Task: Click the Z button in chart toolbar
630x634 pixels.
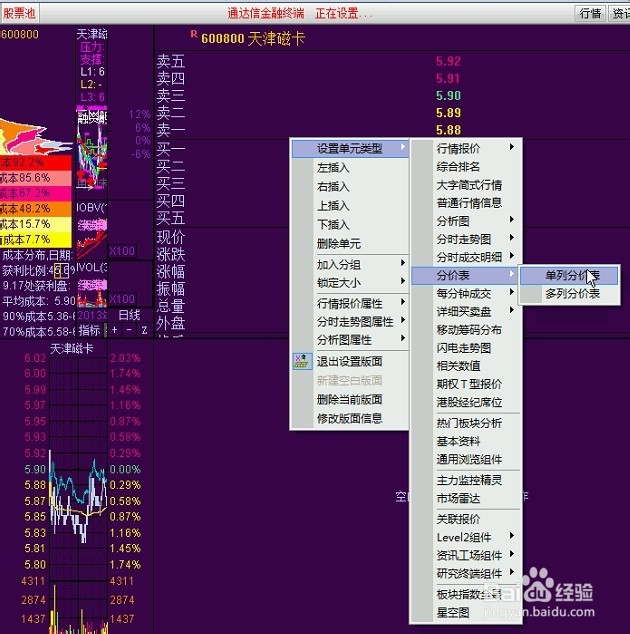Action: click(144, 330)
